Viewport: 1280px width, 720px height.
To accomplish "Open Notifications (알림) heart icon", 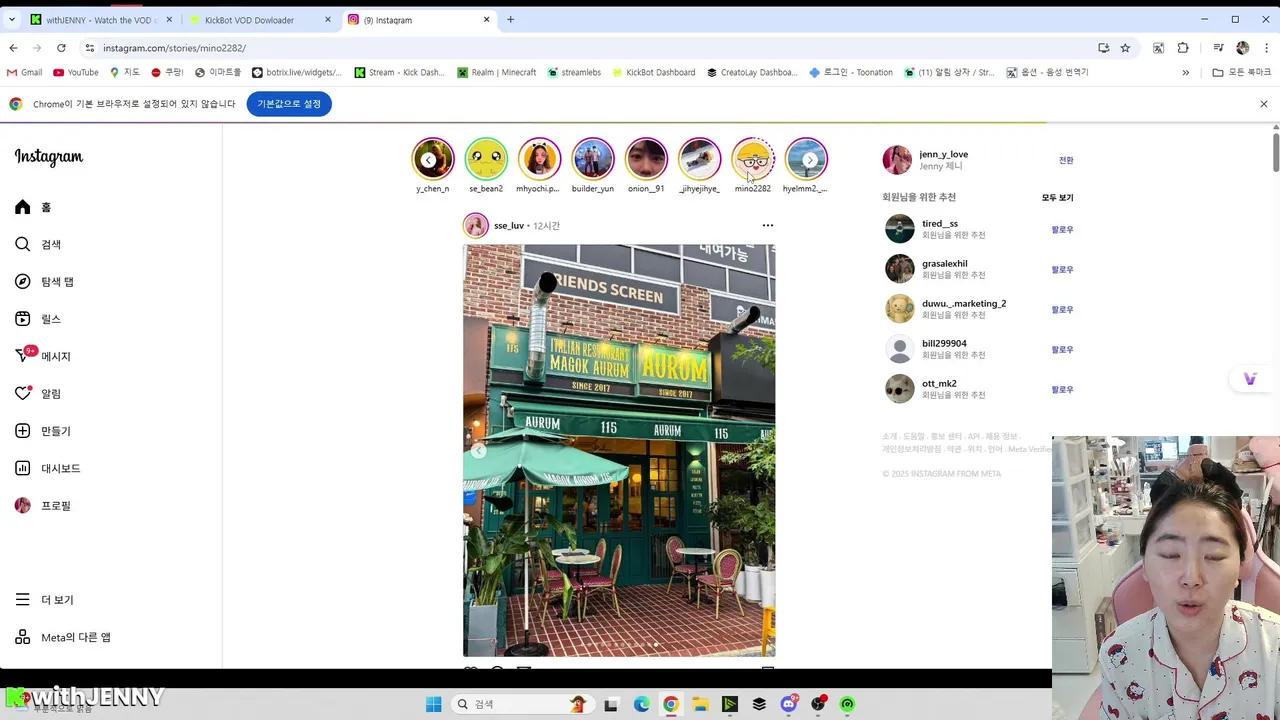I will pyautogui.click(x=38, y=394).
